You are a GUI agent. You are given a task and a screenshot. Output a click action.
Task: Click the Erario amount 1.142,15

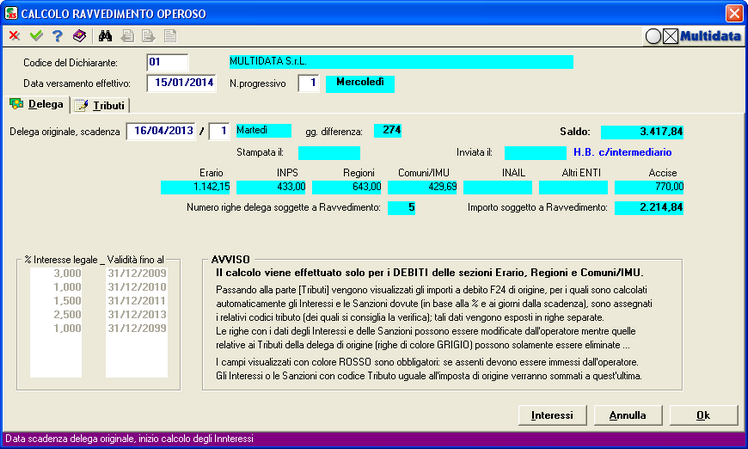196,187
